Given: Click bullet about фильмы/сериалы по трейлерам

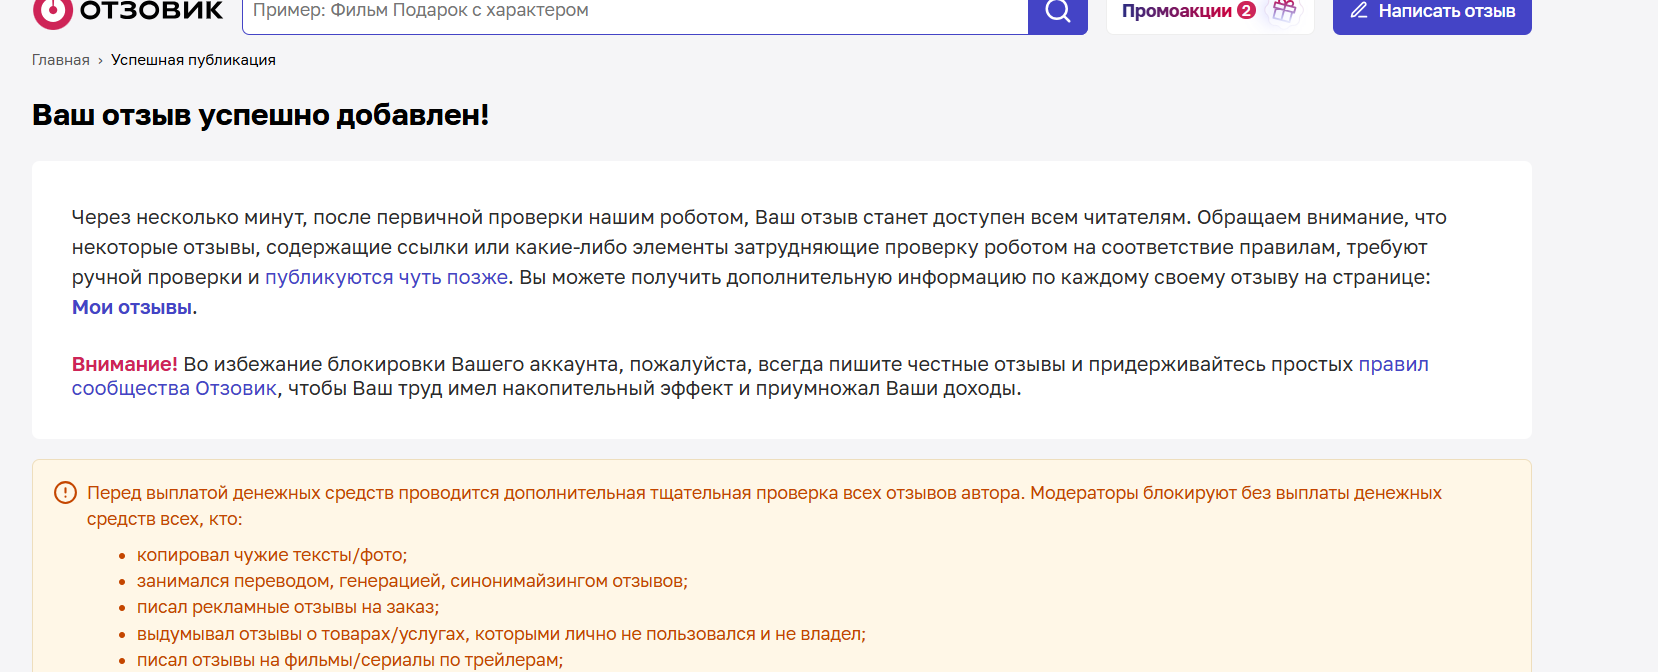Looking at the screenshot, I should point(350,660).
